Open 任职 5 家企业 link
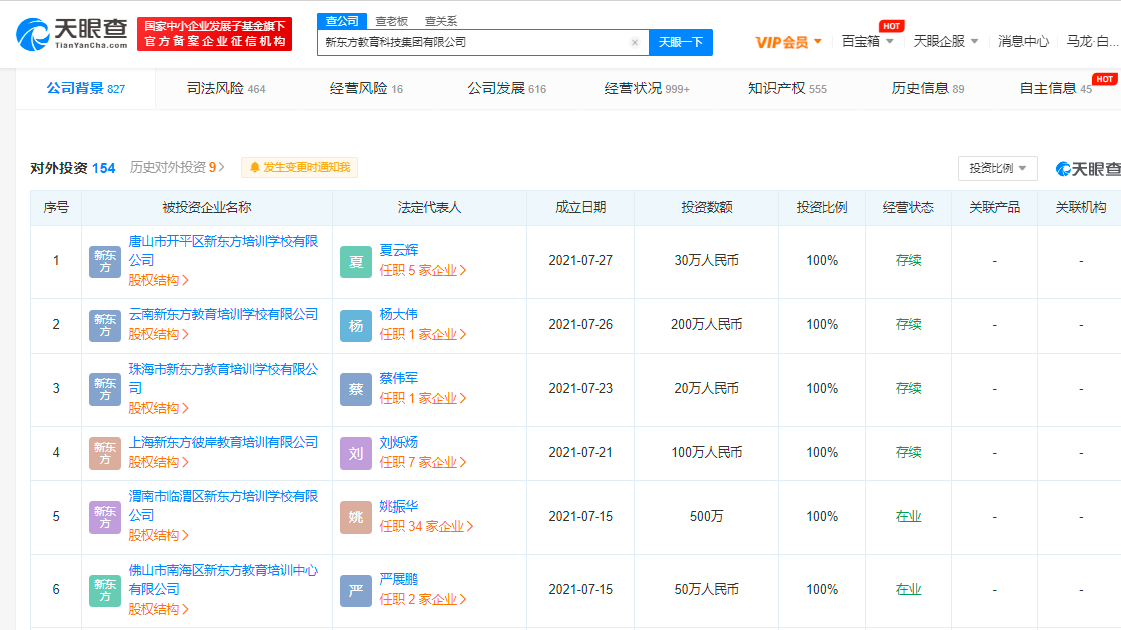The width and height of the screenshot is (1121, 630). tap(423, 270)
